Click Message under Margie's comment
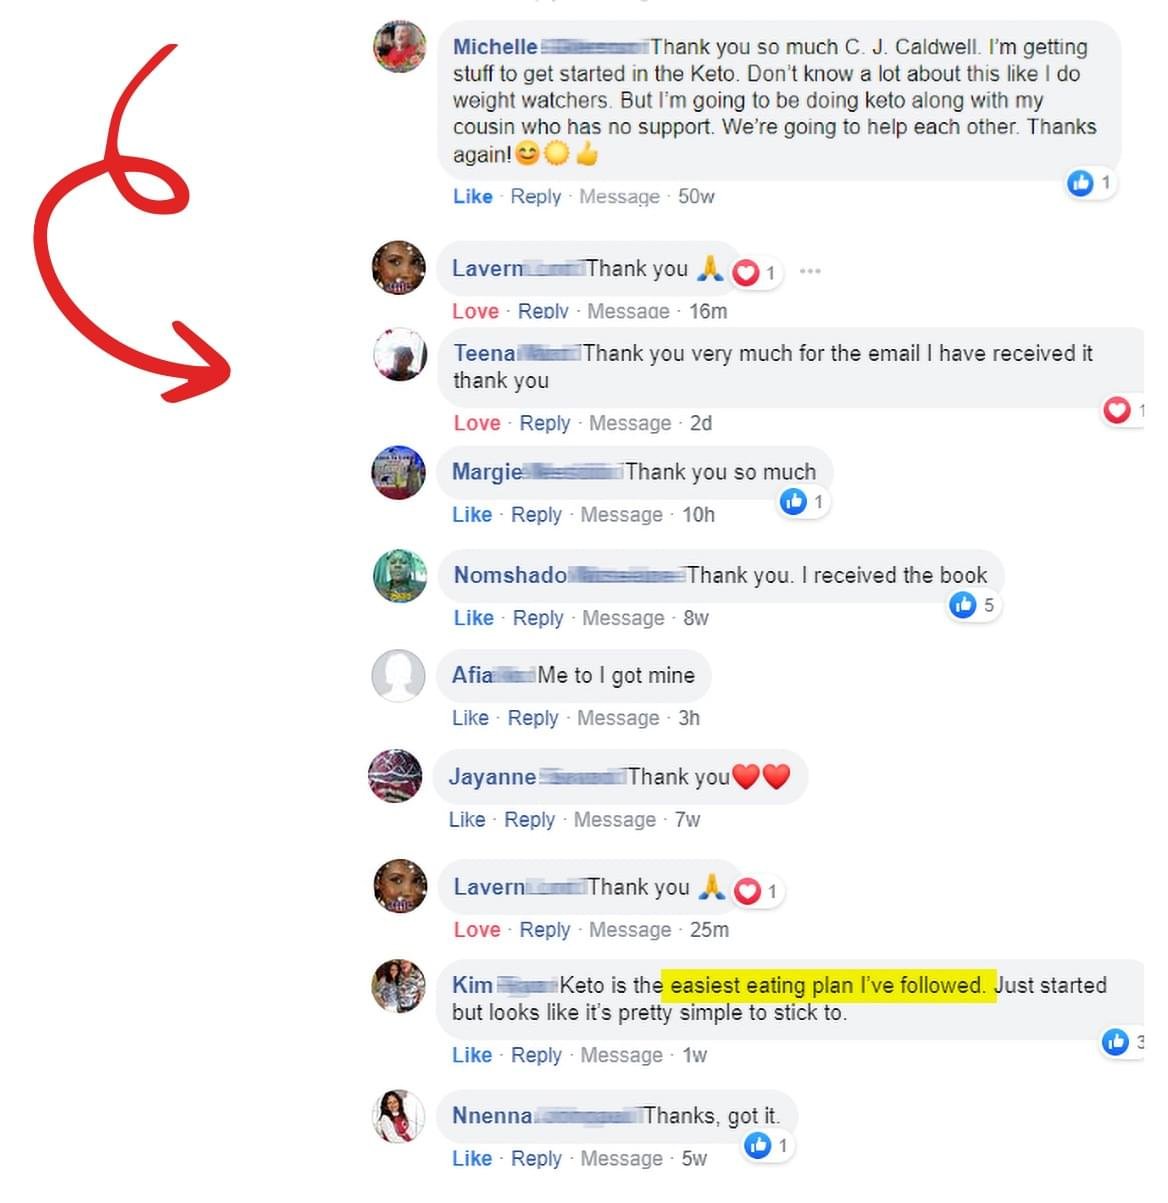 (x=621, y=515)
